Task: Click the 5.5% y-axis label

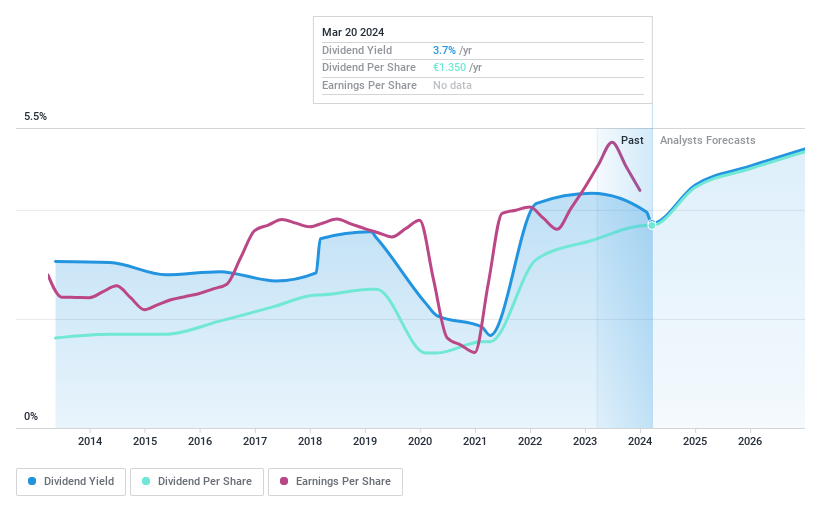Action: (x=36, y=117)
